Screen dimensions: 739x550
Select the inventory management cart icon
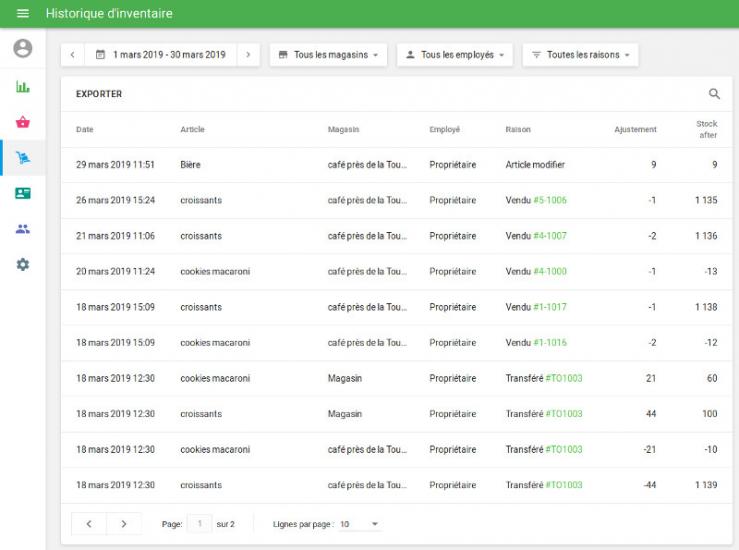tap(23, 157)
